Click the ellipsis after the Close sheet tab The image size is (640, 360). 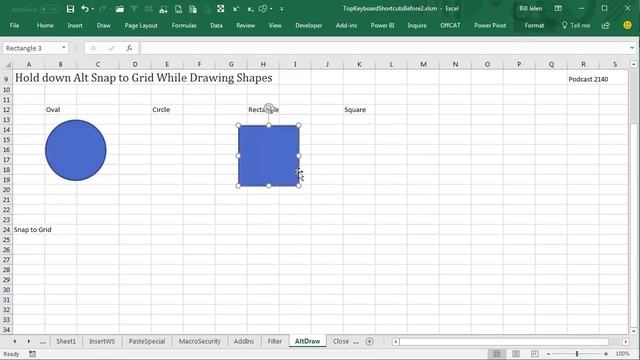click(356, 342)
